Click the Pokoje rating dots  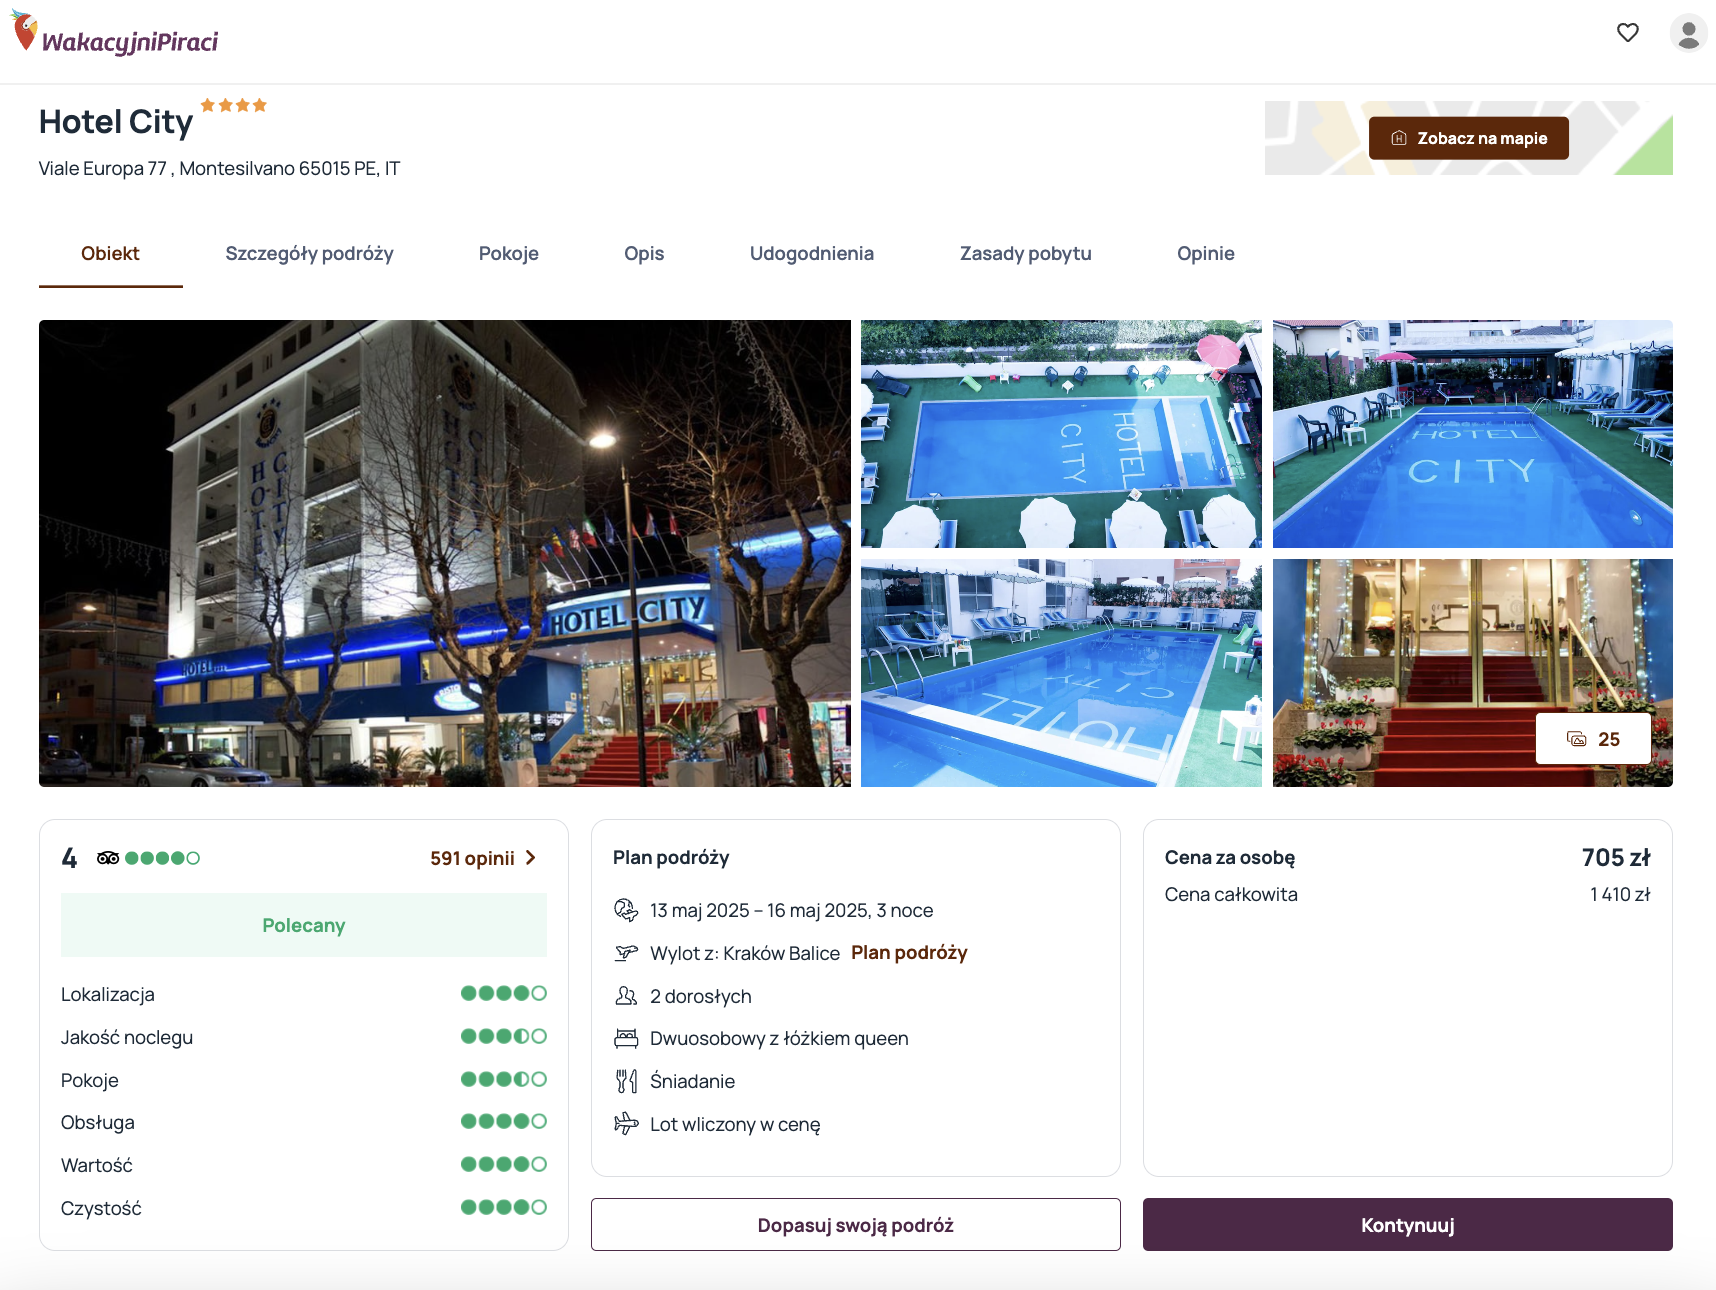[503, 1079]
